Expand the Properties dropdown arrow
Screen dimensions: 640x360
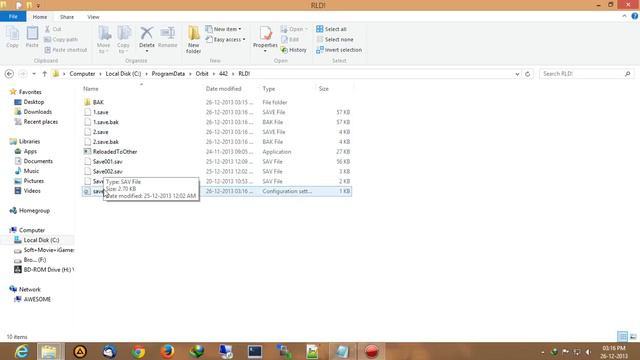point(265,51)
